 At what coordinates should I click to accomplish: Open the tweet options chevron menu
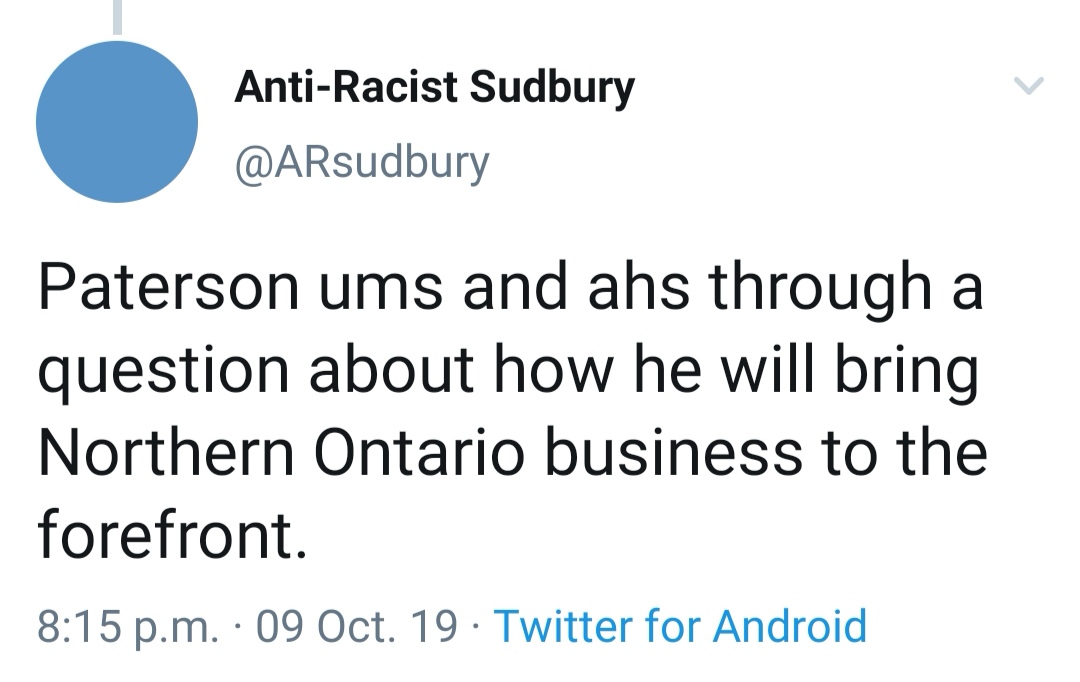(1029, 87)
